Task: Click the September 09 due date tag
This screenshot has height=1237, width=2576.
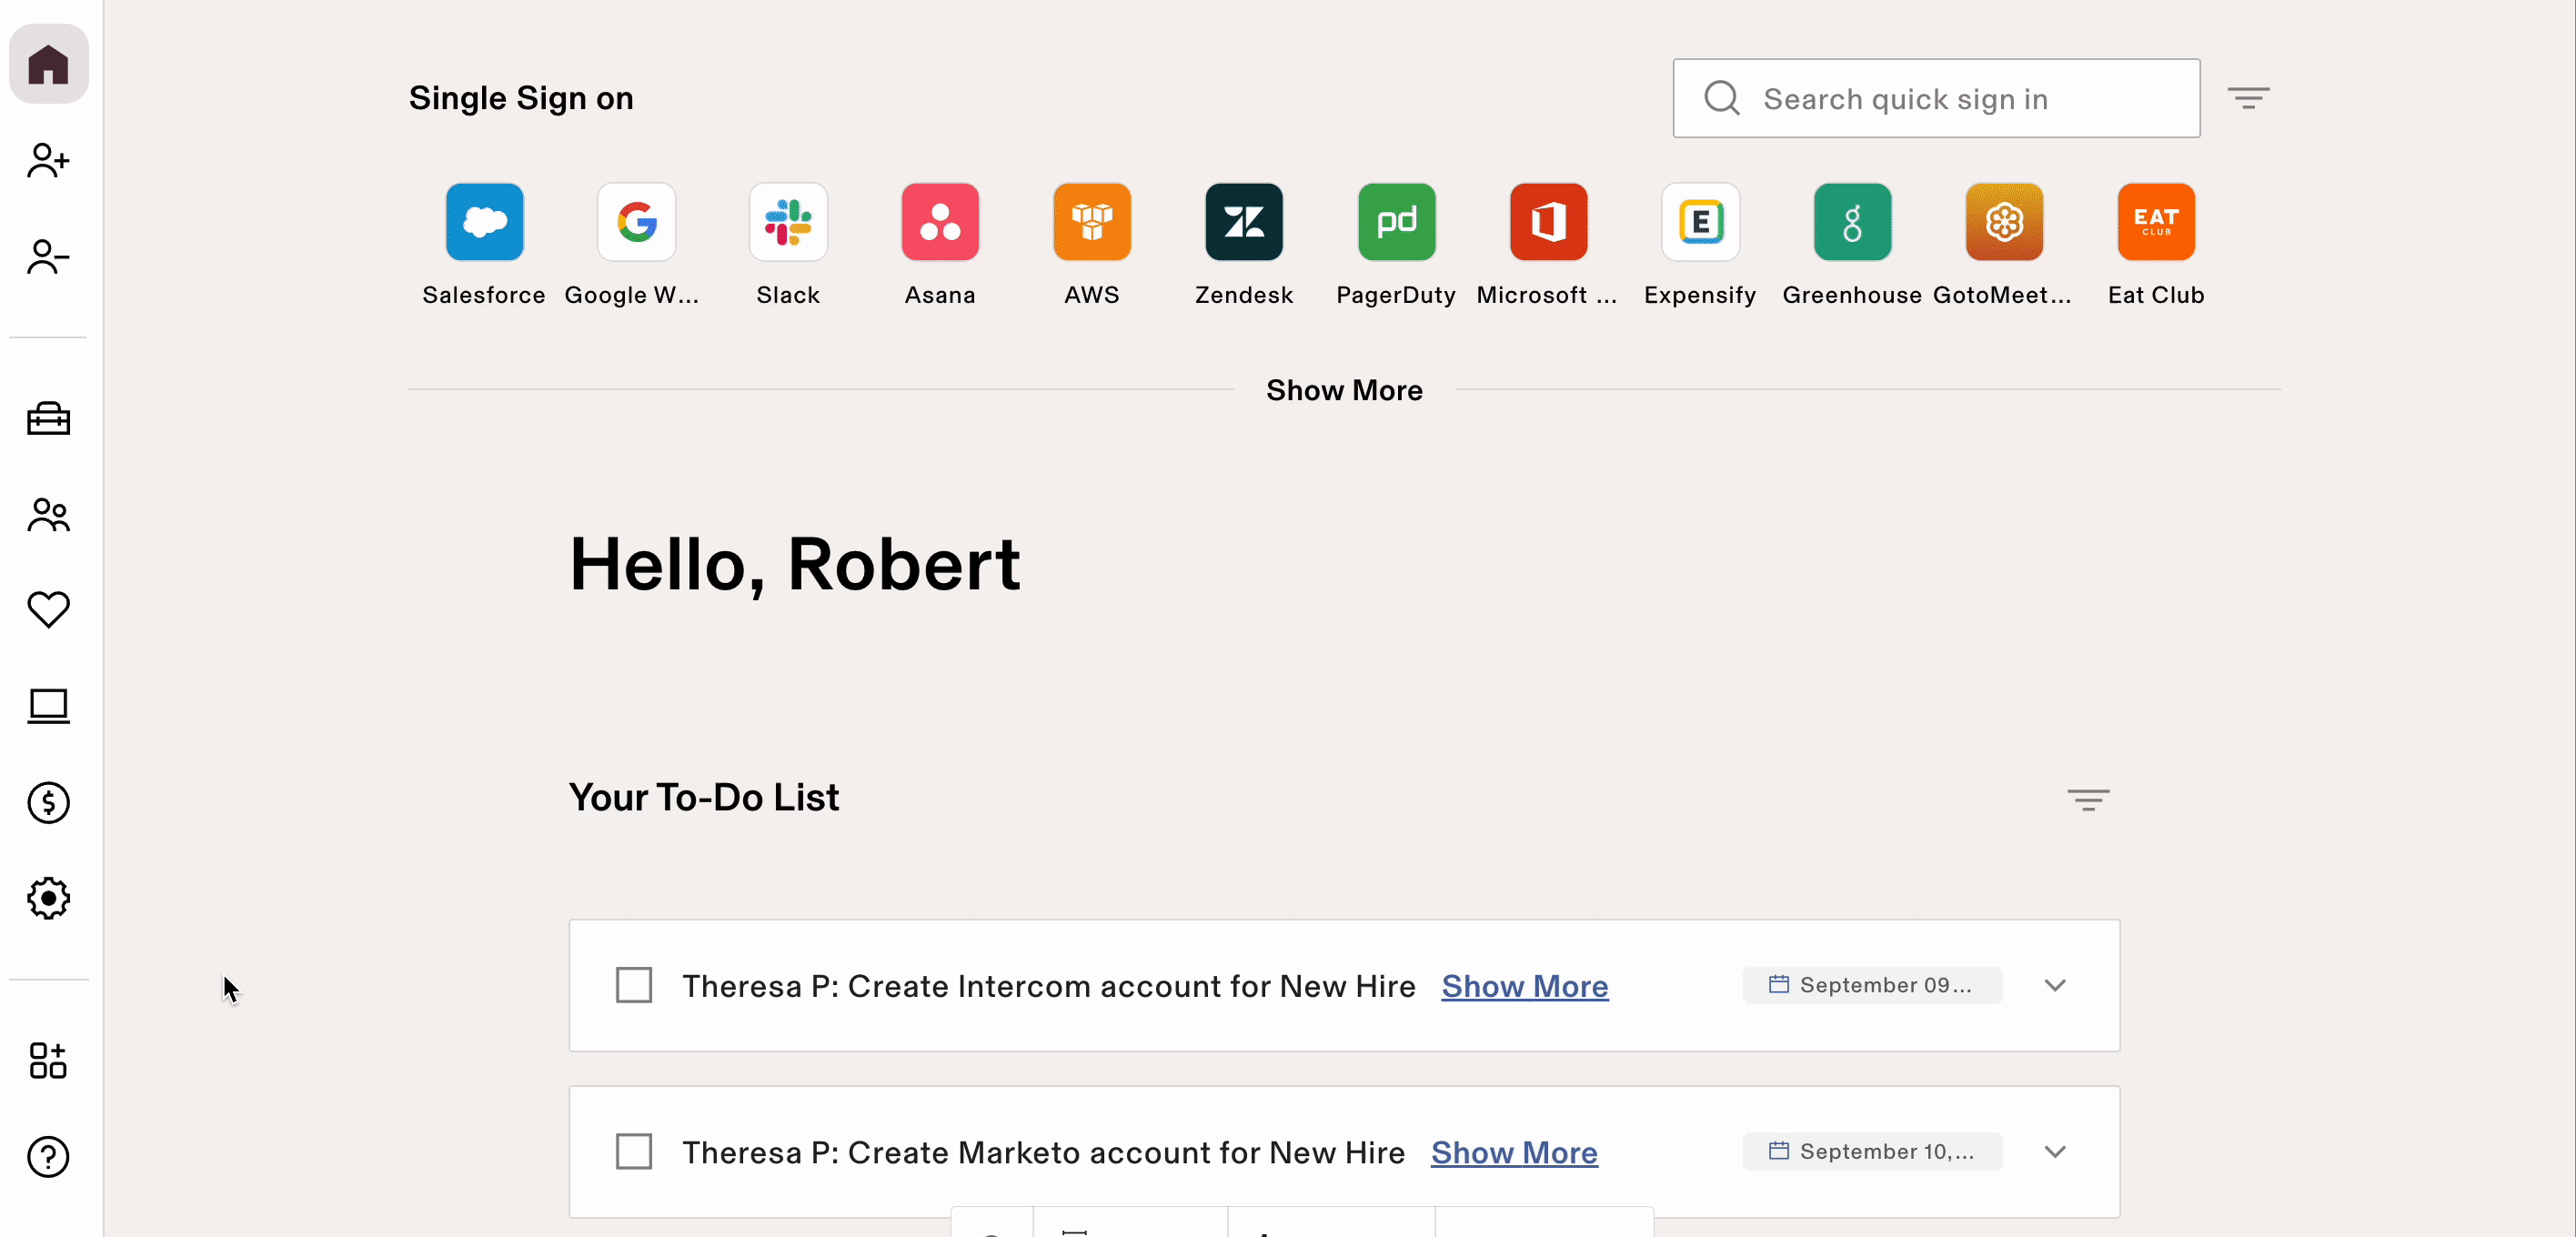Action: pyautogui.click(x=1872, y=985)
